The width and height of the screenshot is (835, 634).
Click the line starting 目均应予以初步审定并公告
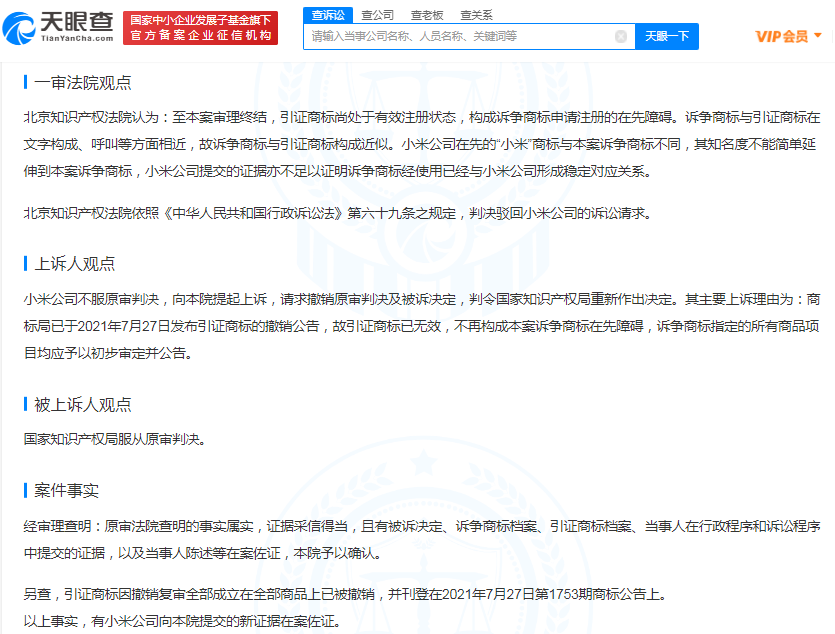tap(108, 353)
